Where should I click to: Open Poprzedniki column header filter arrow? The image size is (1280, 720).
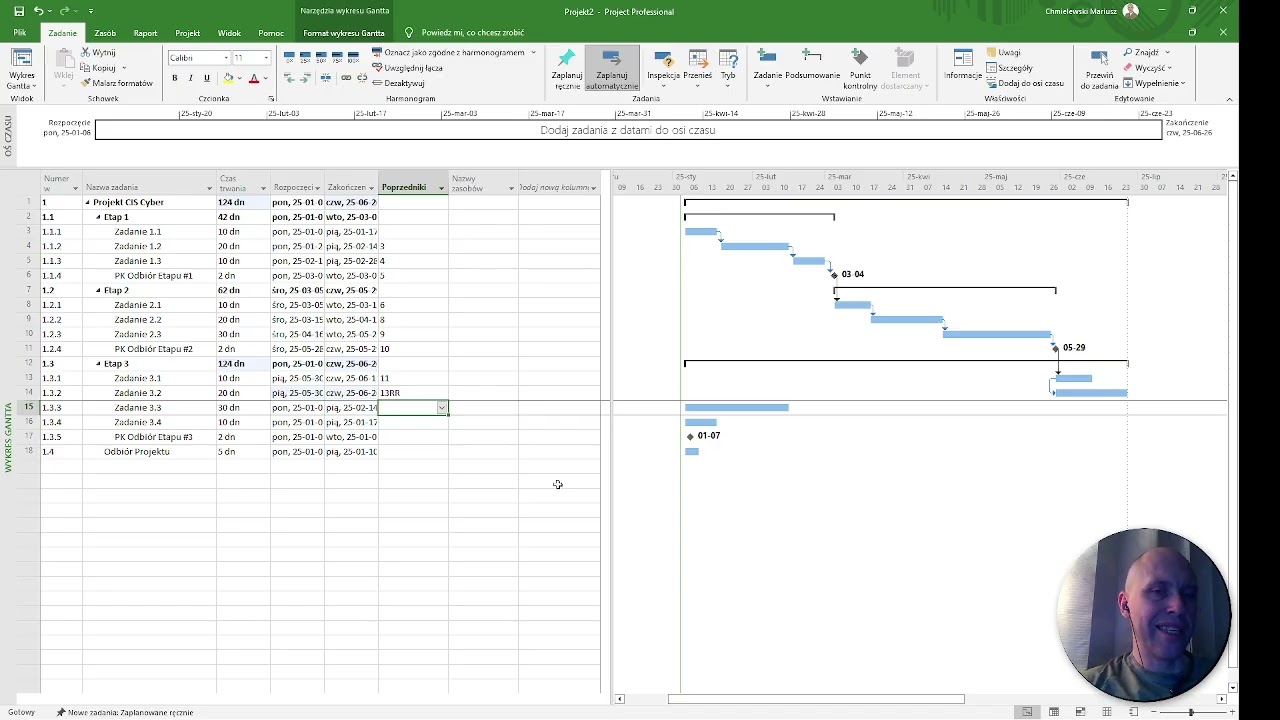441,188
